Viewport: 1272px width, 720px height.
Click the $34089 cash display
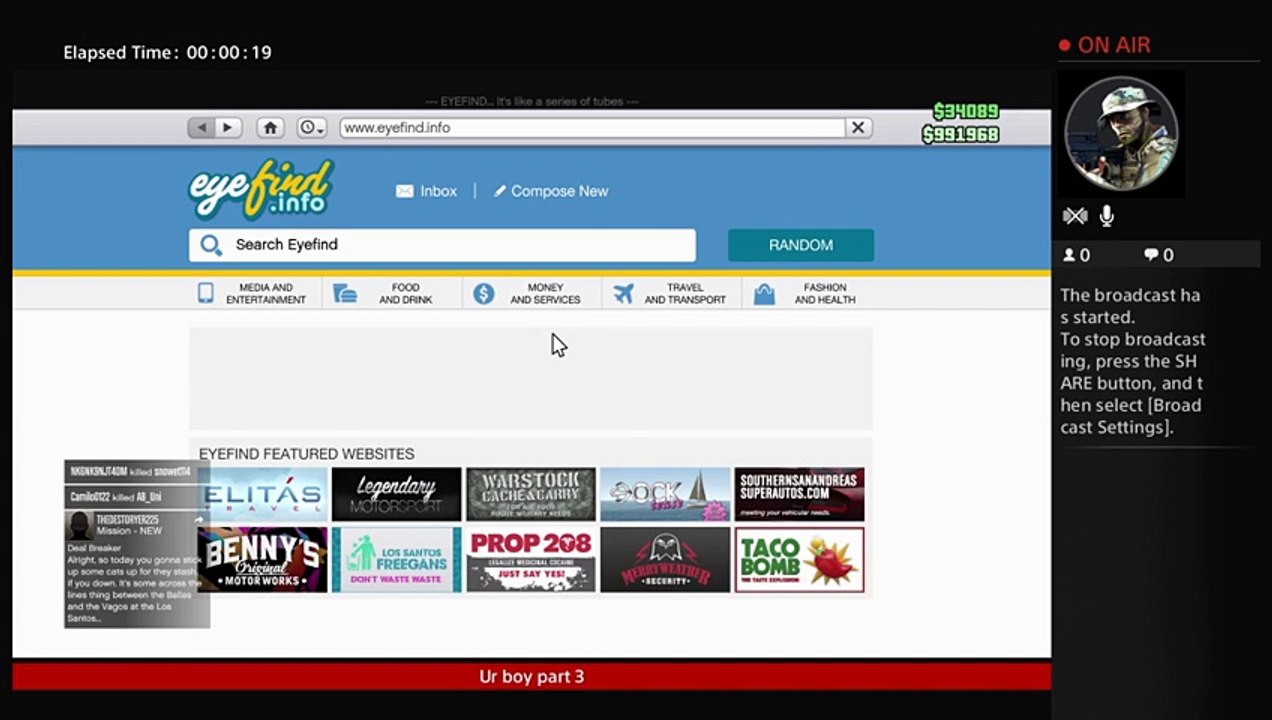click(x=966, y=111)
